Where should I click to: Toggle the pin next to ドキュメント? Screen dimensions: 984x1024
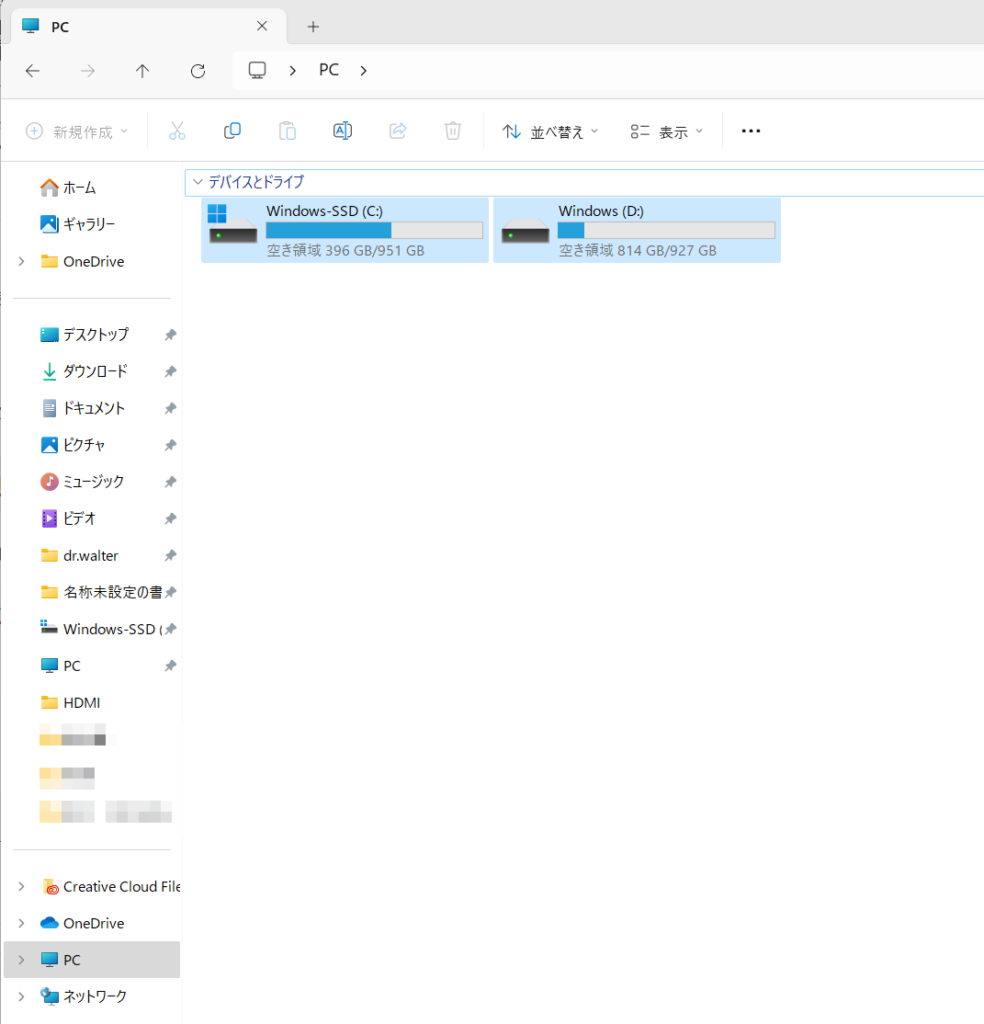[170, 409]
